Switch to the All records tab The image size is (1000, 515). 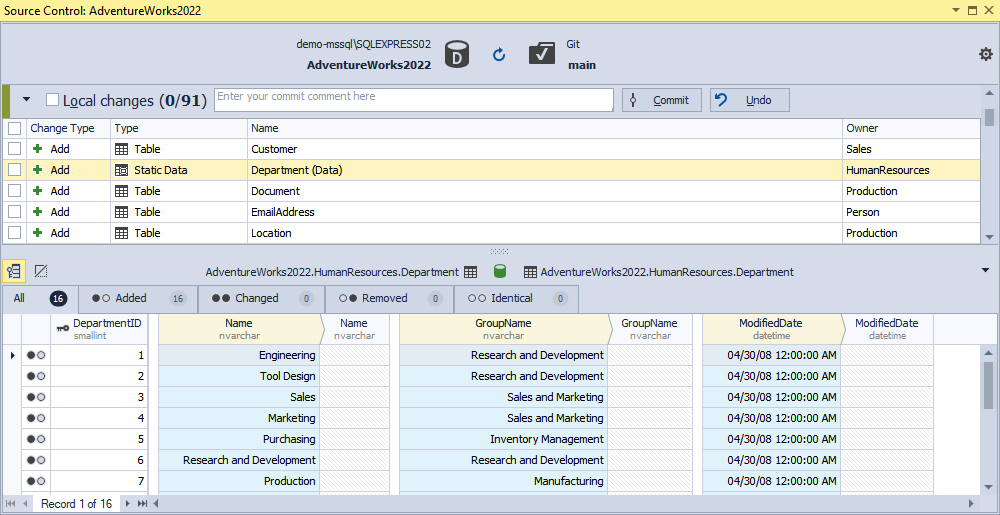point(40,298)
